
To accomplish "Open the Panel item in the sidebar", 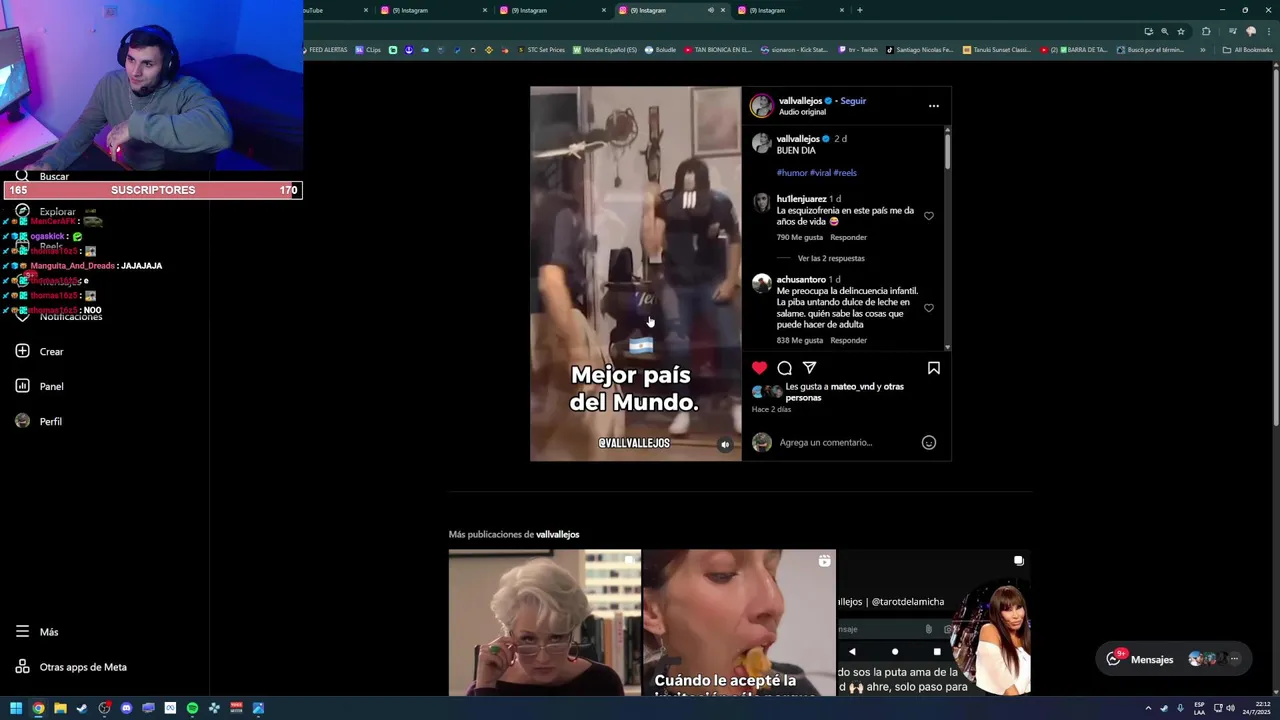I will [x=40, y=386].
